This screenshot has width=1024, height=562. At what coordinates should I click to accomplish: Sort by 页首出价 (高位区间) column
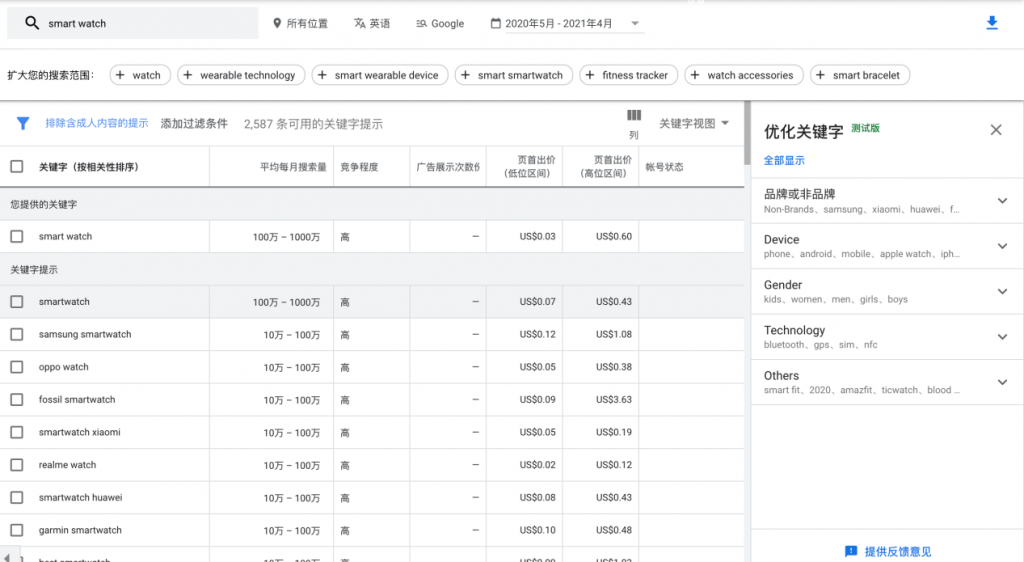click(604, 166)
